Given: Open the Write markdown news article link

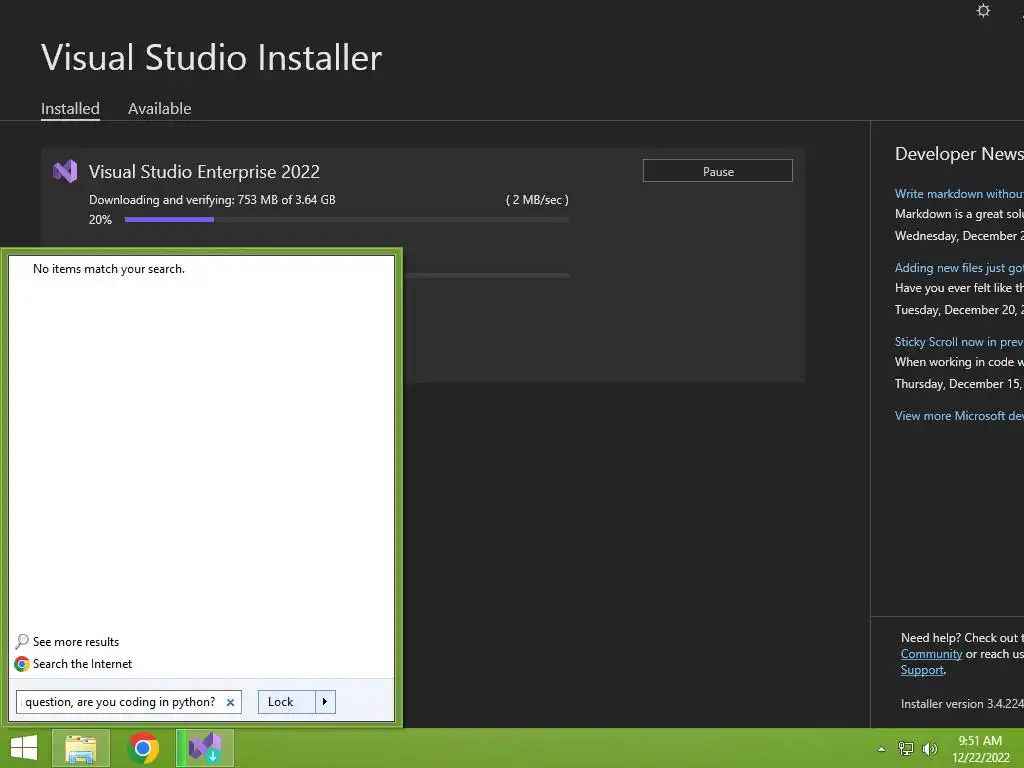Looking at the screenshot, I should (x=959, y=194).
